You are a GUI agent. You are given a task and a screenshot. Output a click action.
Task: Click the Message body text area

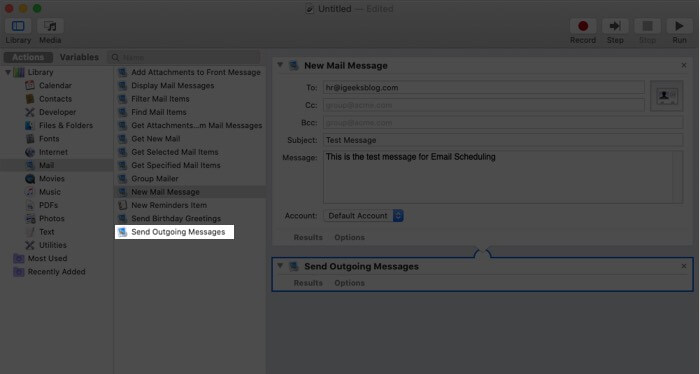coord(498,177)
